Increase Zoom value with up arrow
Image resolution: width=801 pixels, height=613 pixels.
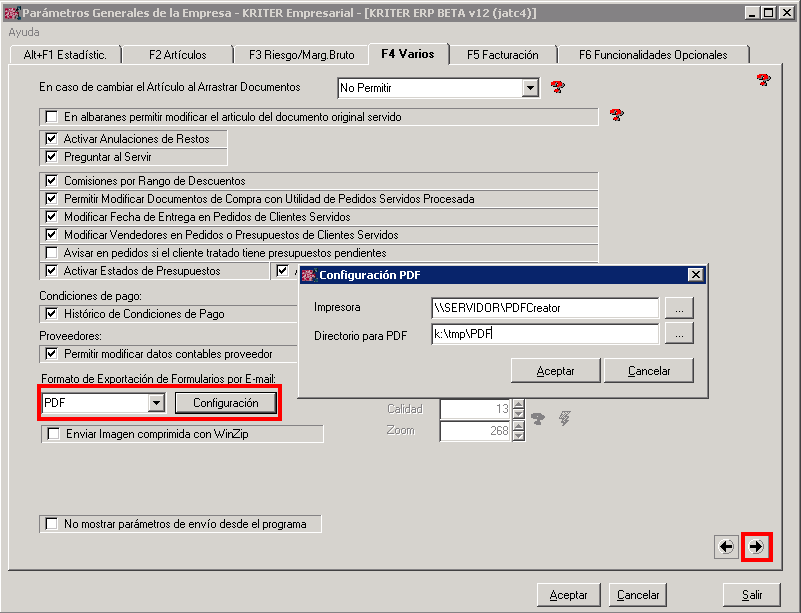click(x=519, y=426)
